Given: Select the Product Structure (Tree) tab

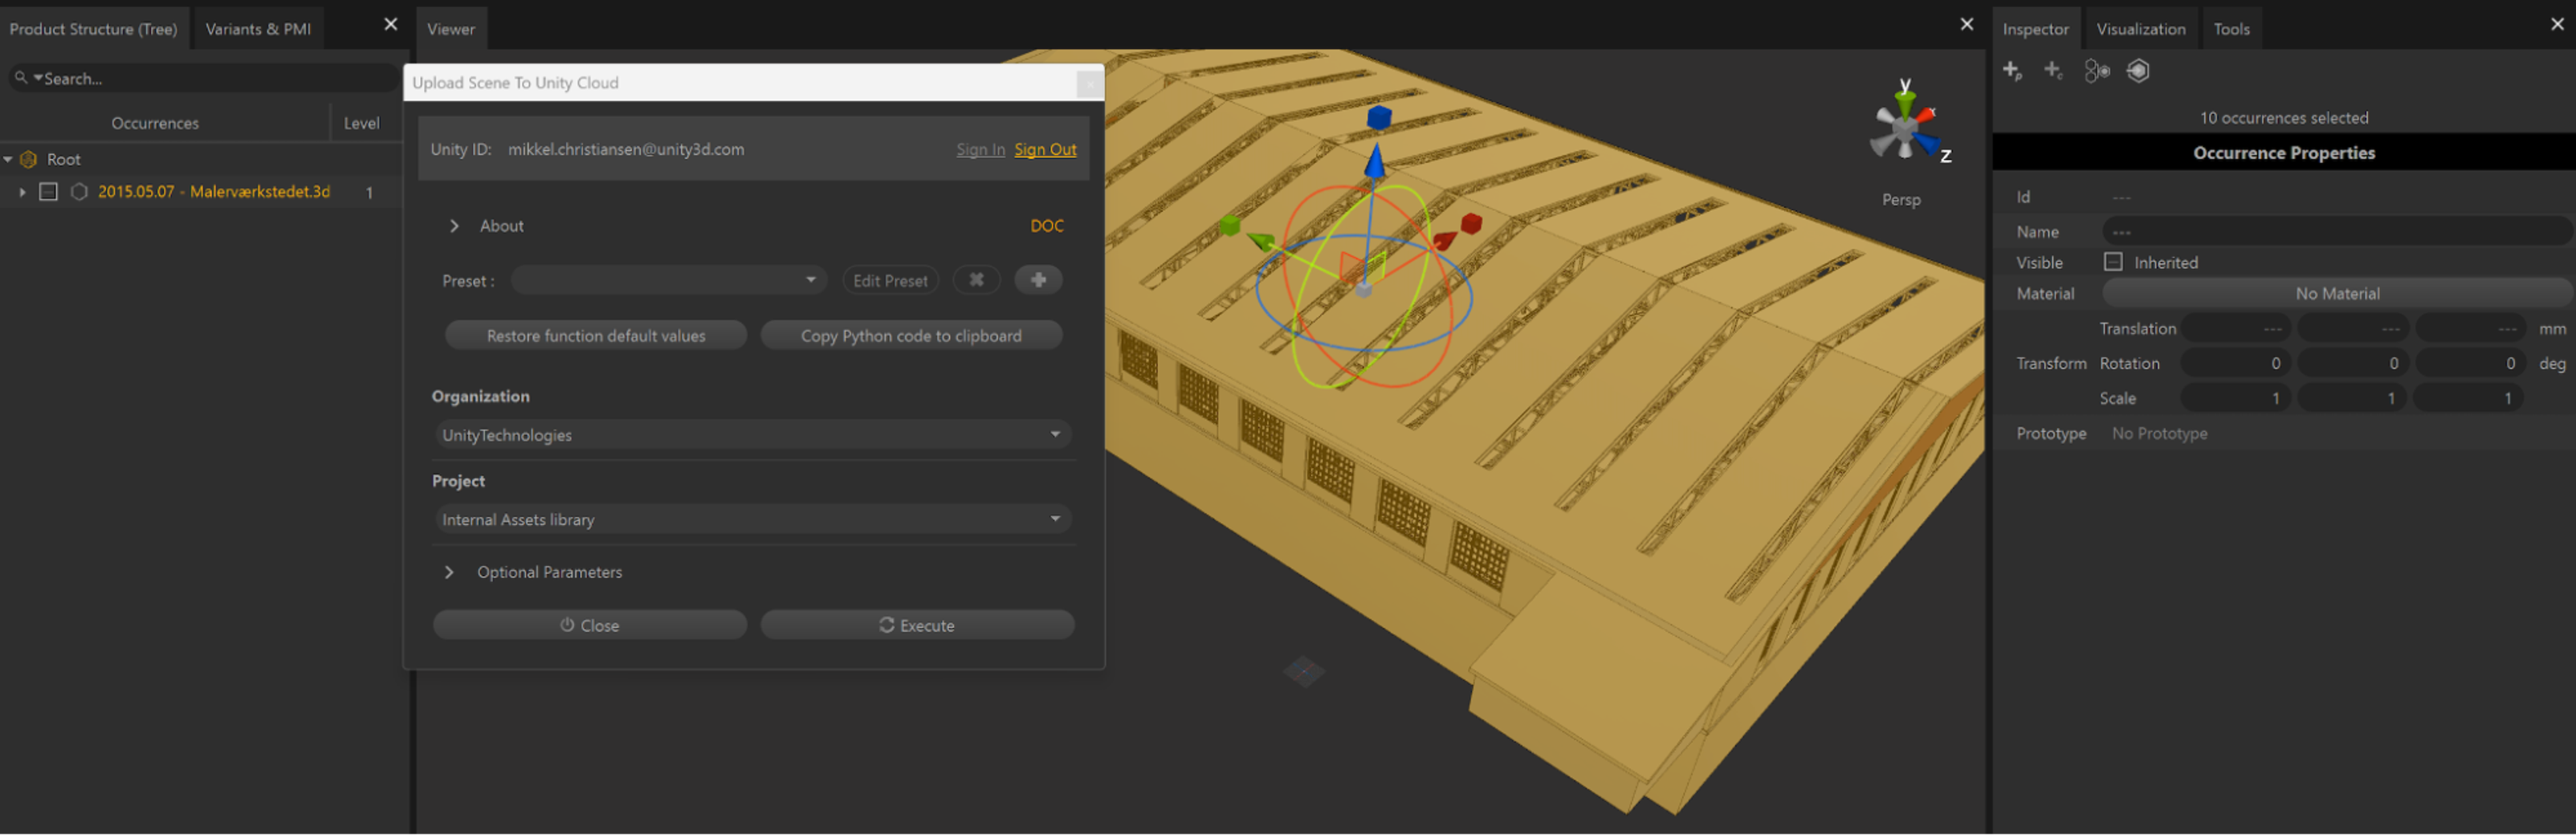Looking at the screenshot, I should point(94,29).
